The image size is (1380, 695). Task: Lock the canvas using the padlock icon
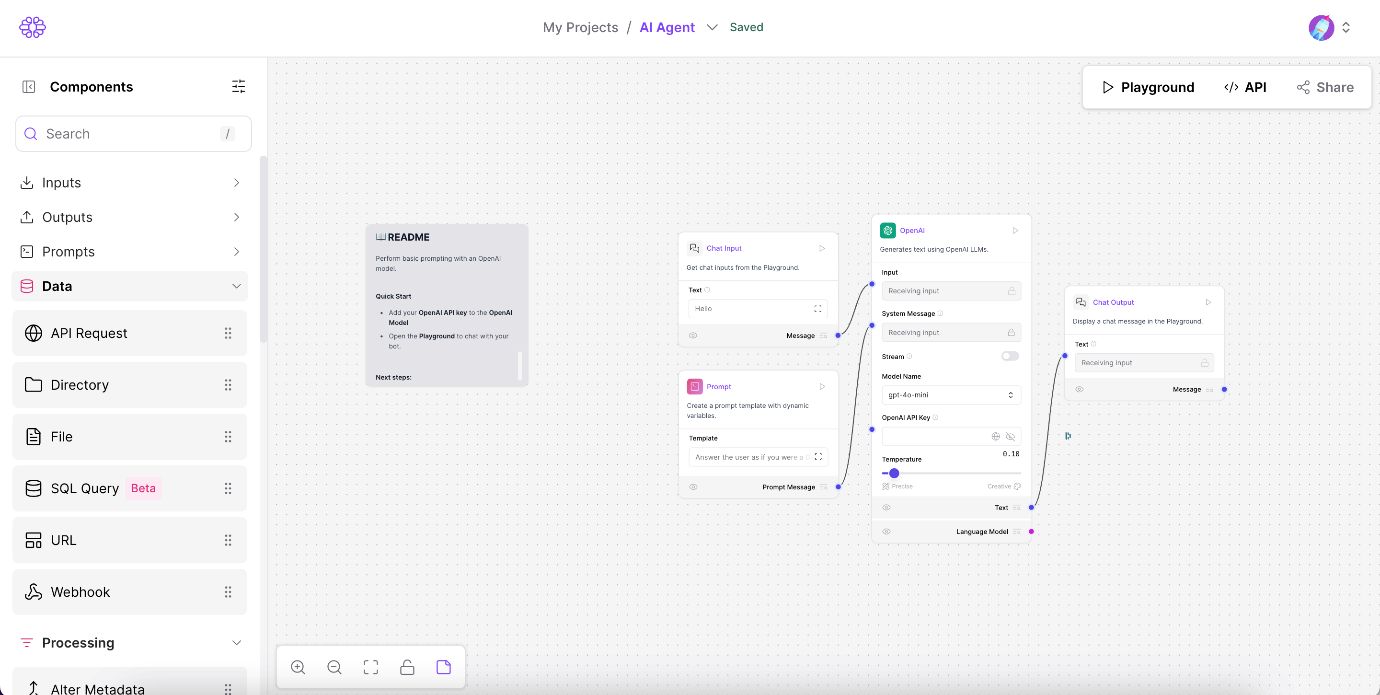407,666
